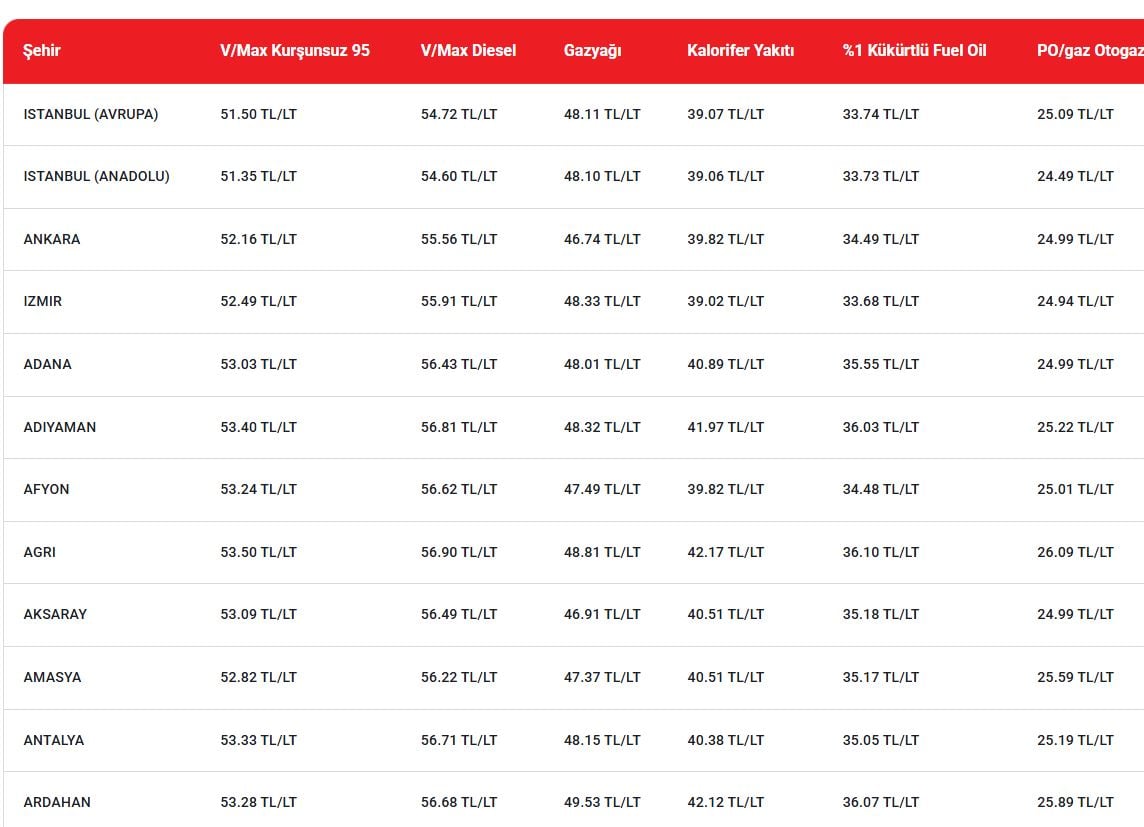The height and width of the screenshot is (827, 1144).
Task: Click Adana's 35.55 TL/LT Fuel Oil value
Action: pyautogui.click(x=881, y=364)
